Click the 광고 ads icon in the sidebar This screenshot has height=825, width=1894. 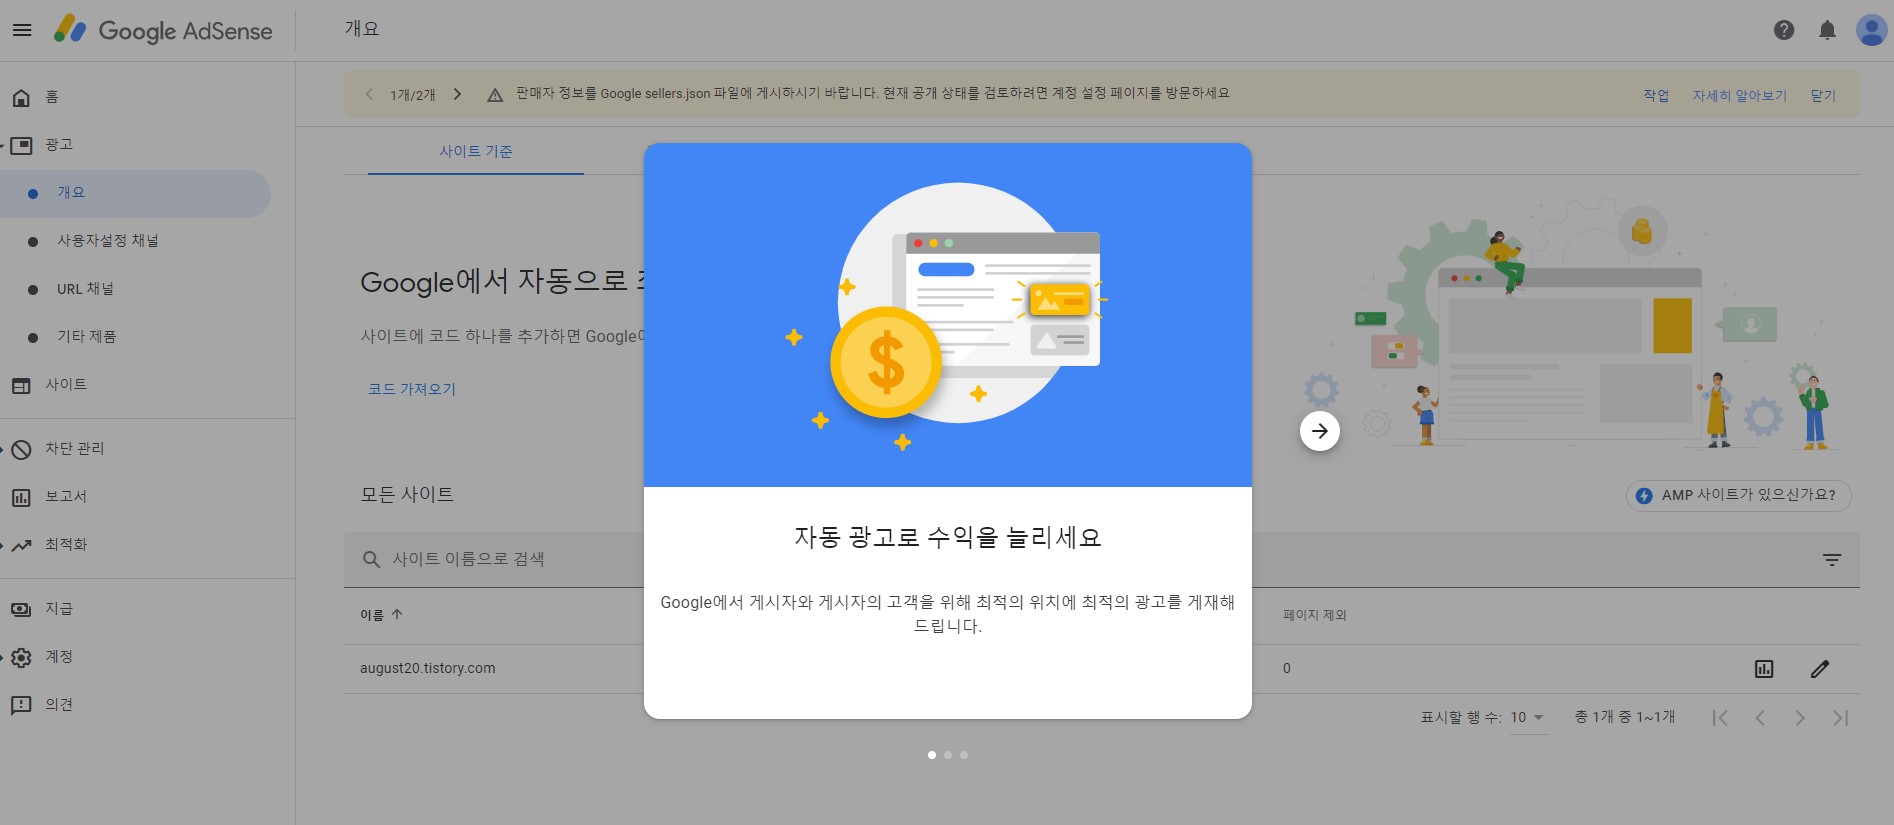pyautogui.click(x=21, y=145)
